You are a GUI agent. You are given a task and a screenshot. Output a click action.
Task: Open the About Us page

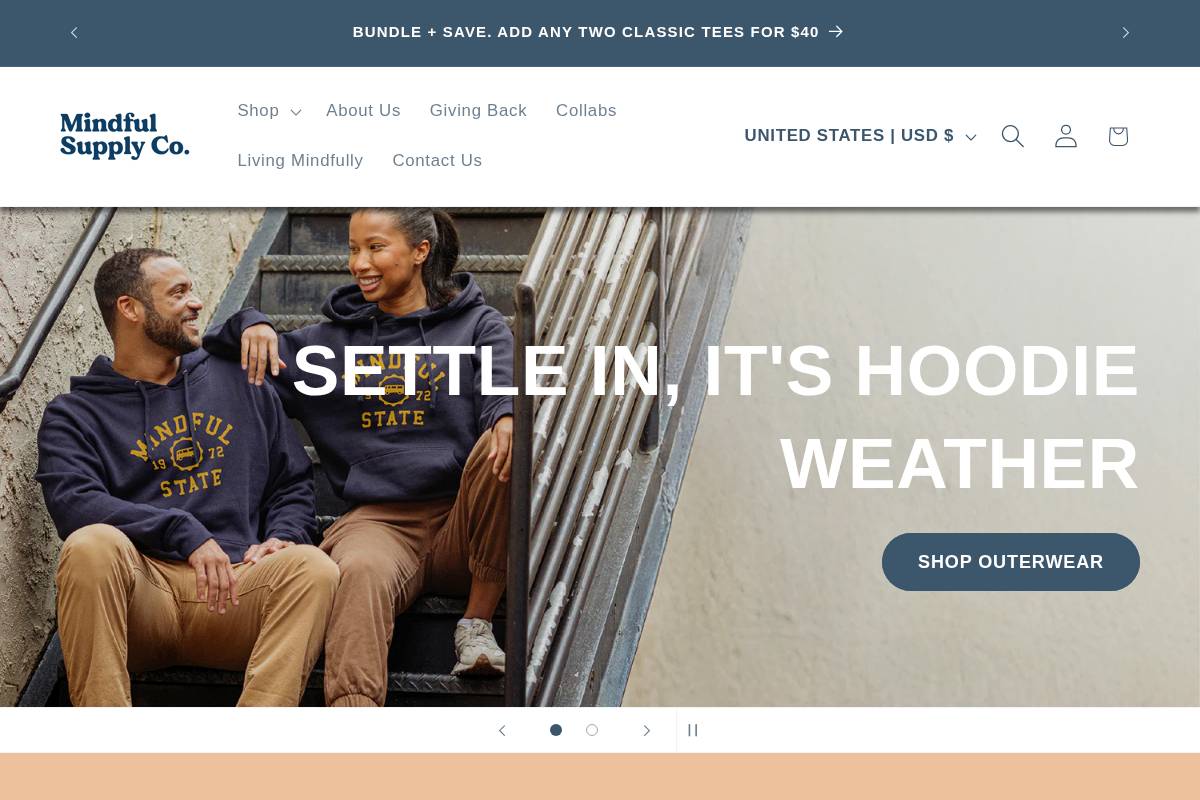click(x=363, y=111)
